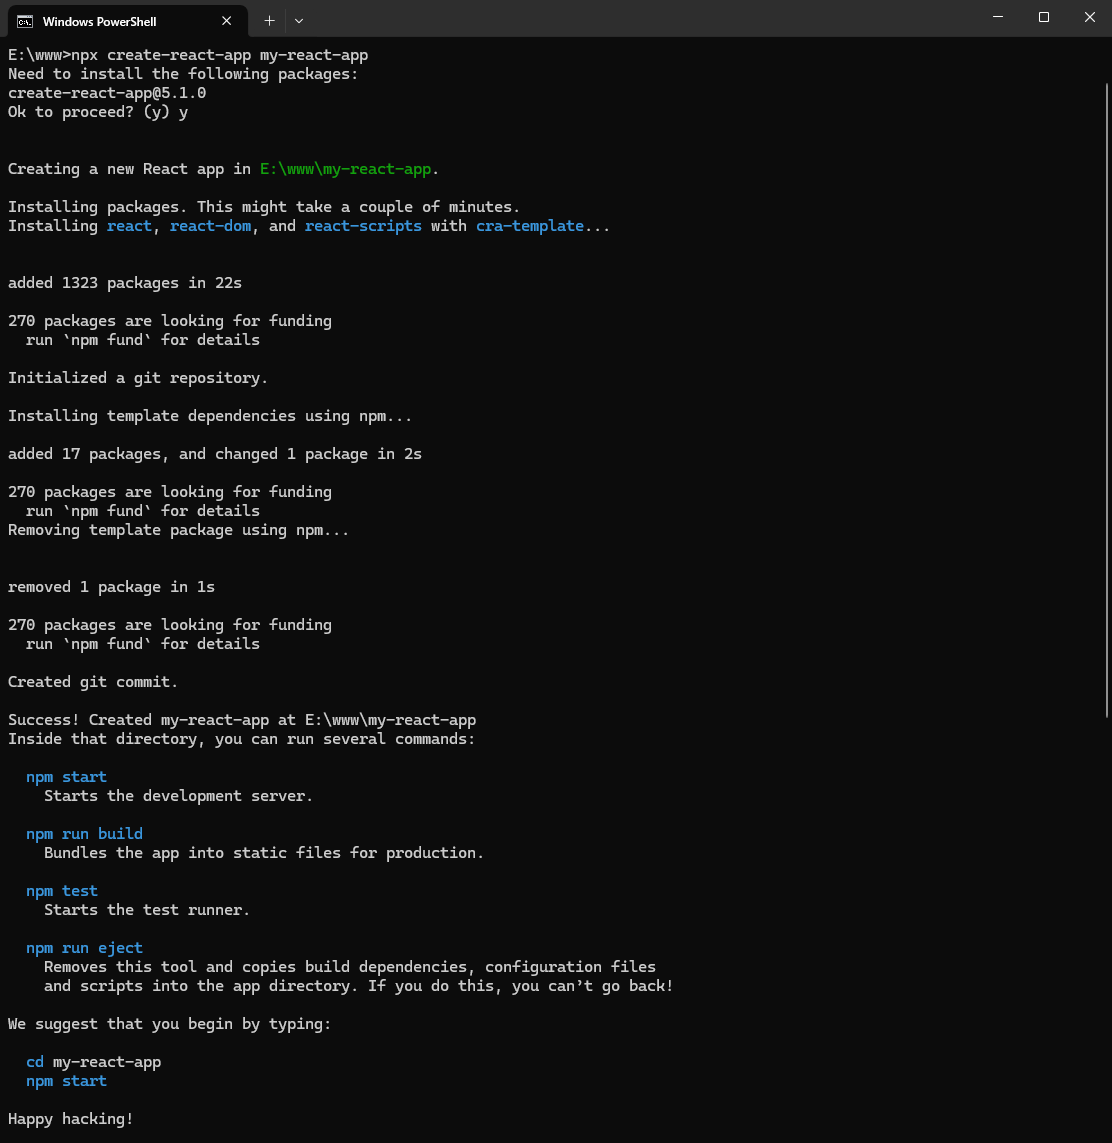
Task: Click 'Removing template package using npm...' line
Action: pos(179,530)
